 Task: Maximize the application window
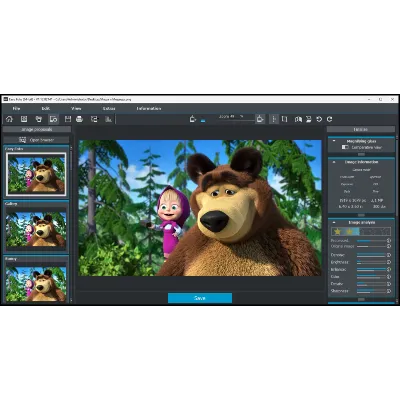coord(381,99)
